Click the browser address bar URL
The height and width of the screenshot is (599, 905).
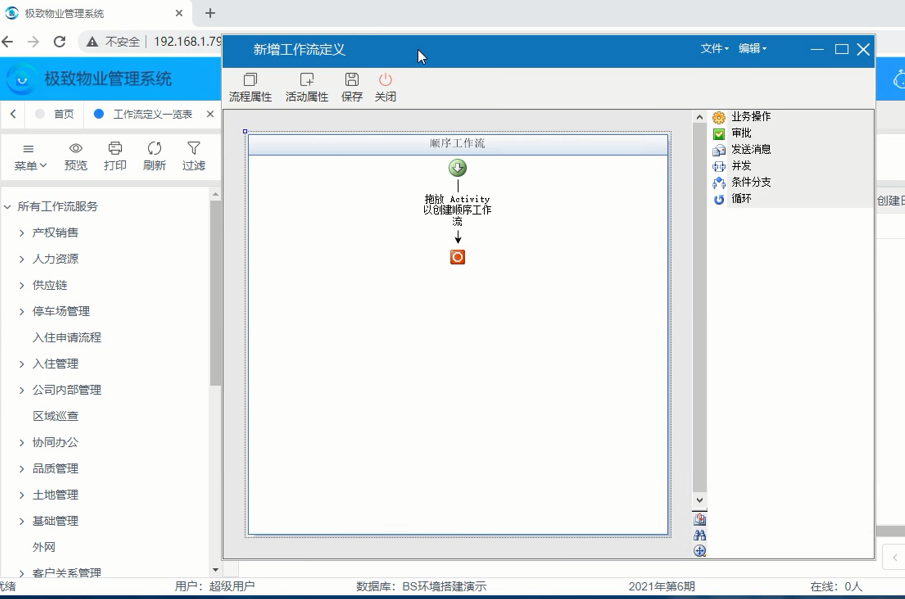coord(187,42)
